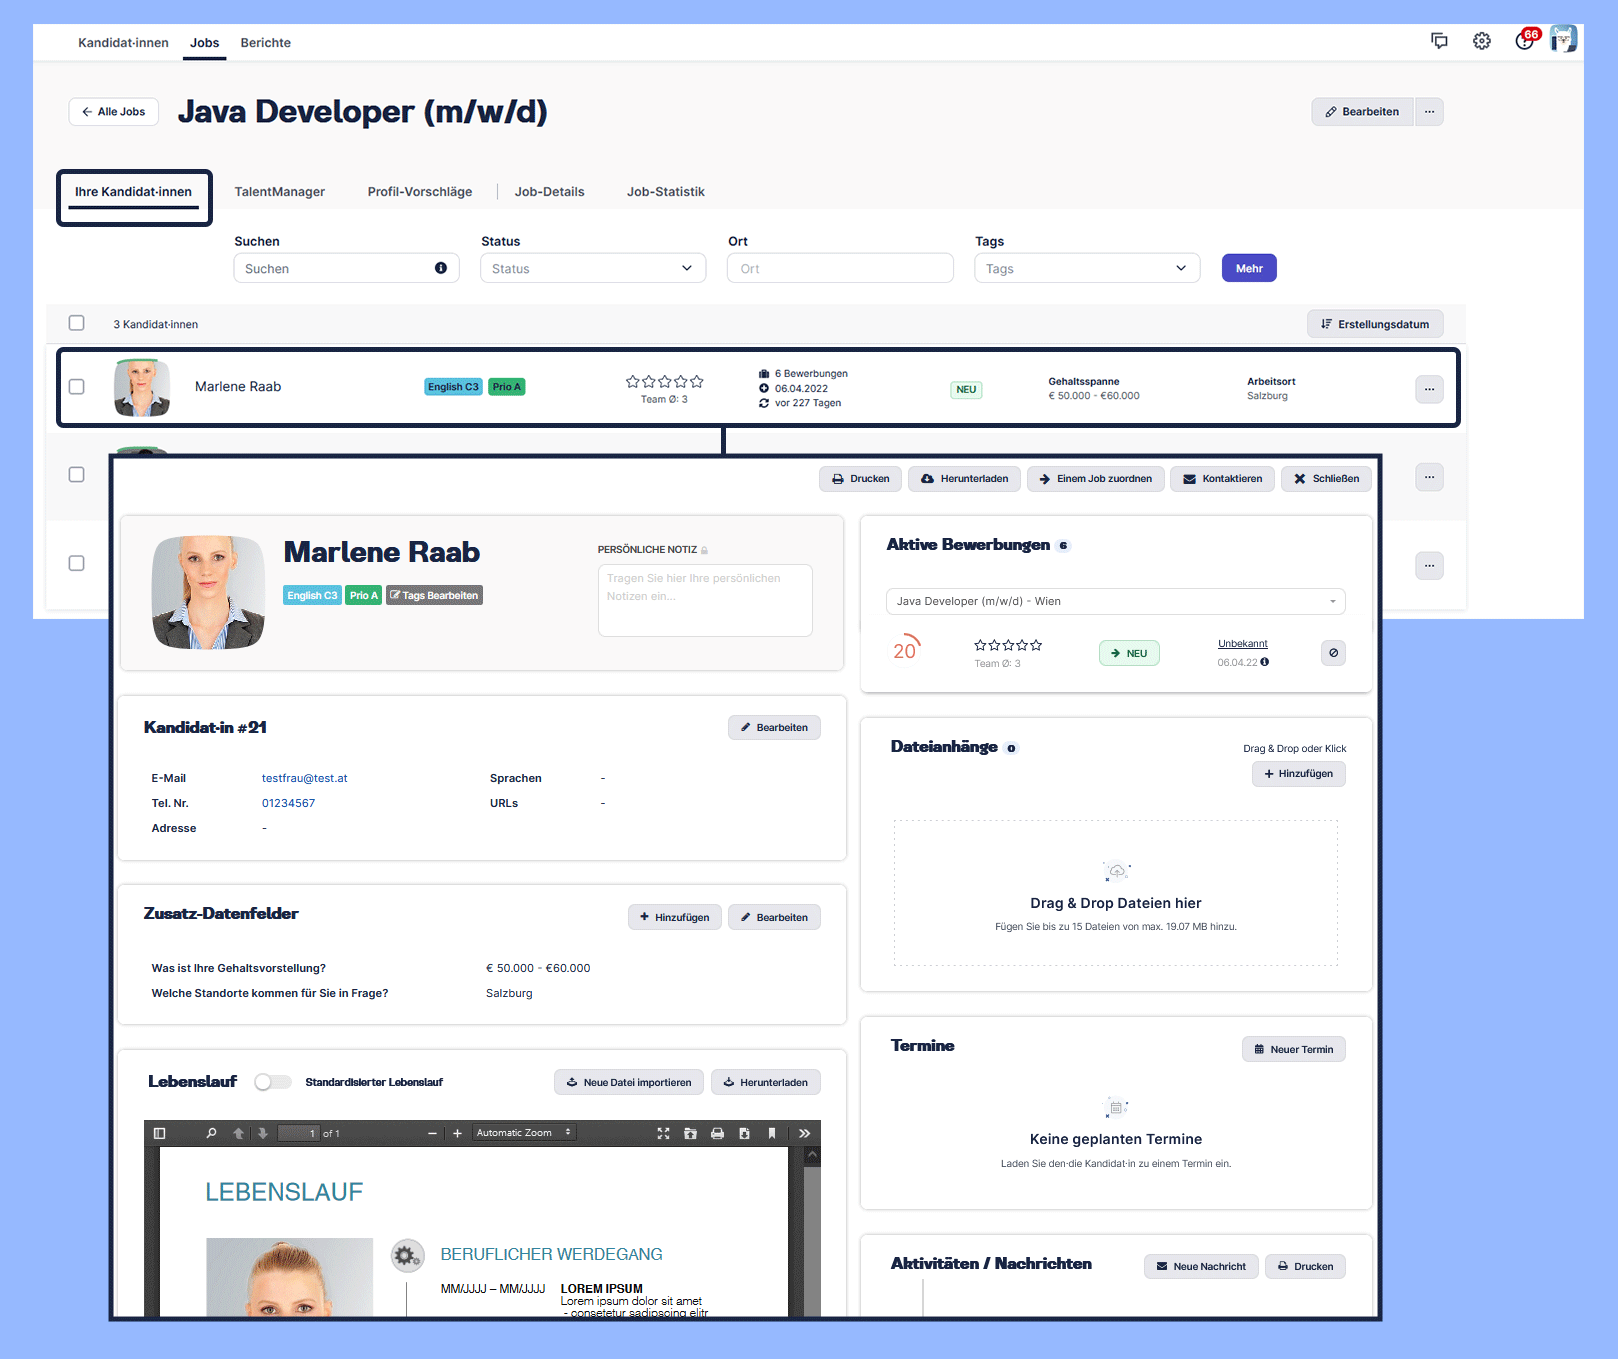Print the CV using PDF toolbar printer icon
Screen dimensions: 1618x1359
(717, 1133)
